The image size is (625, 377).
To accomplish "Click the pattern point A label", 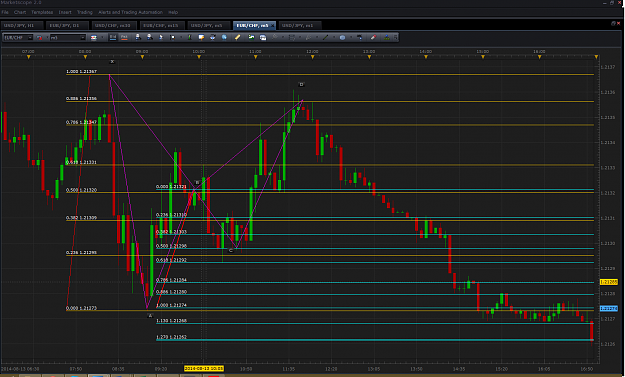I will [x=150, y=316].
